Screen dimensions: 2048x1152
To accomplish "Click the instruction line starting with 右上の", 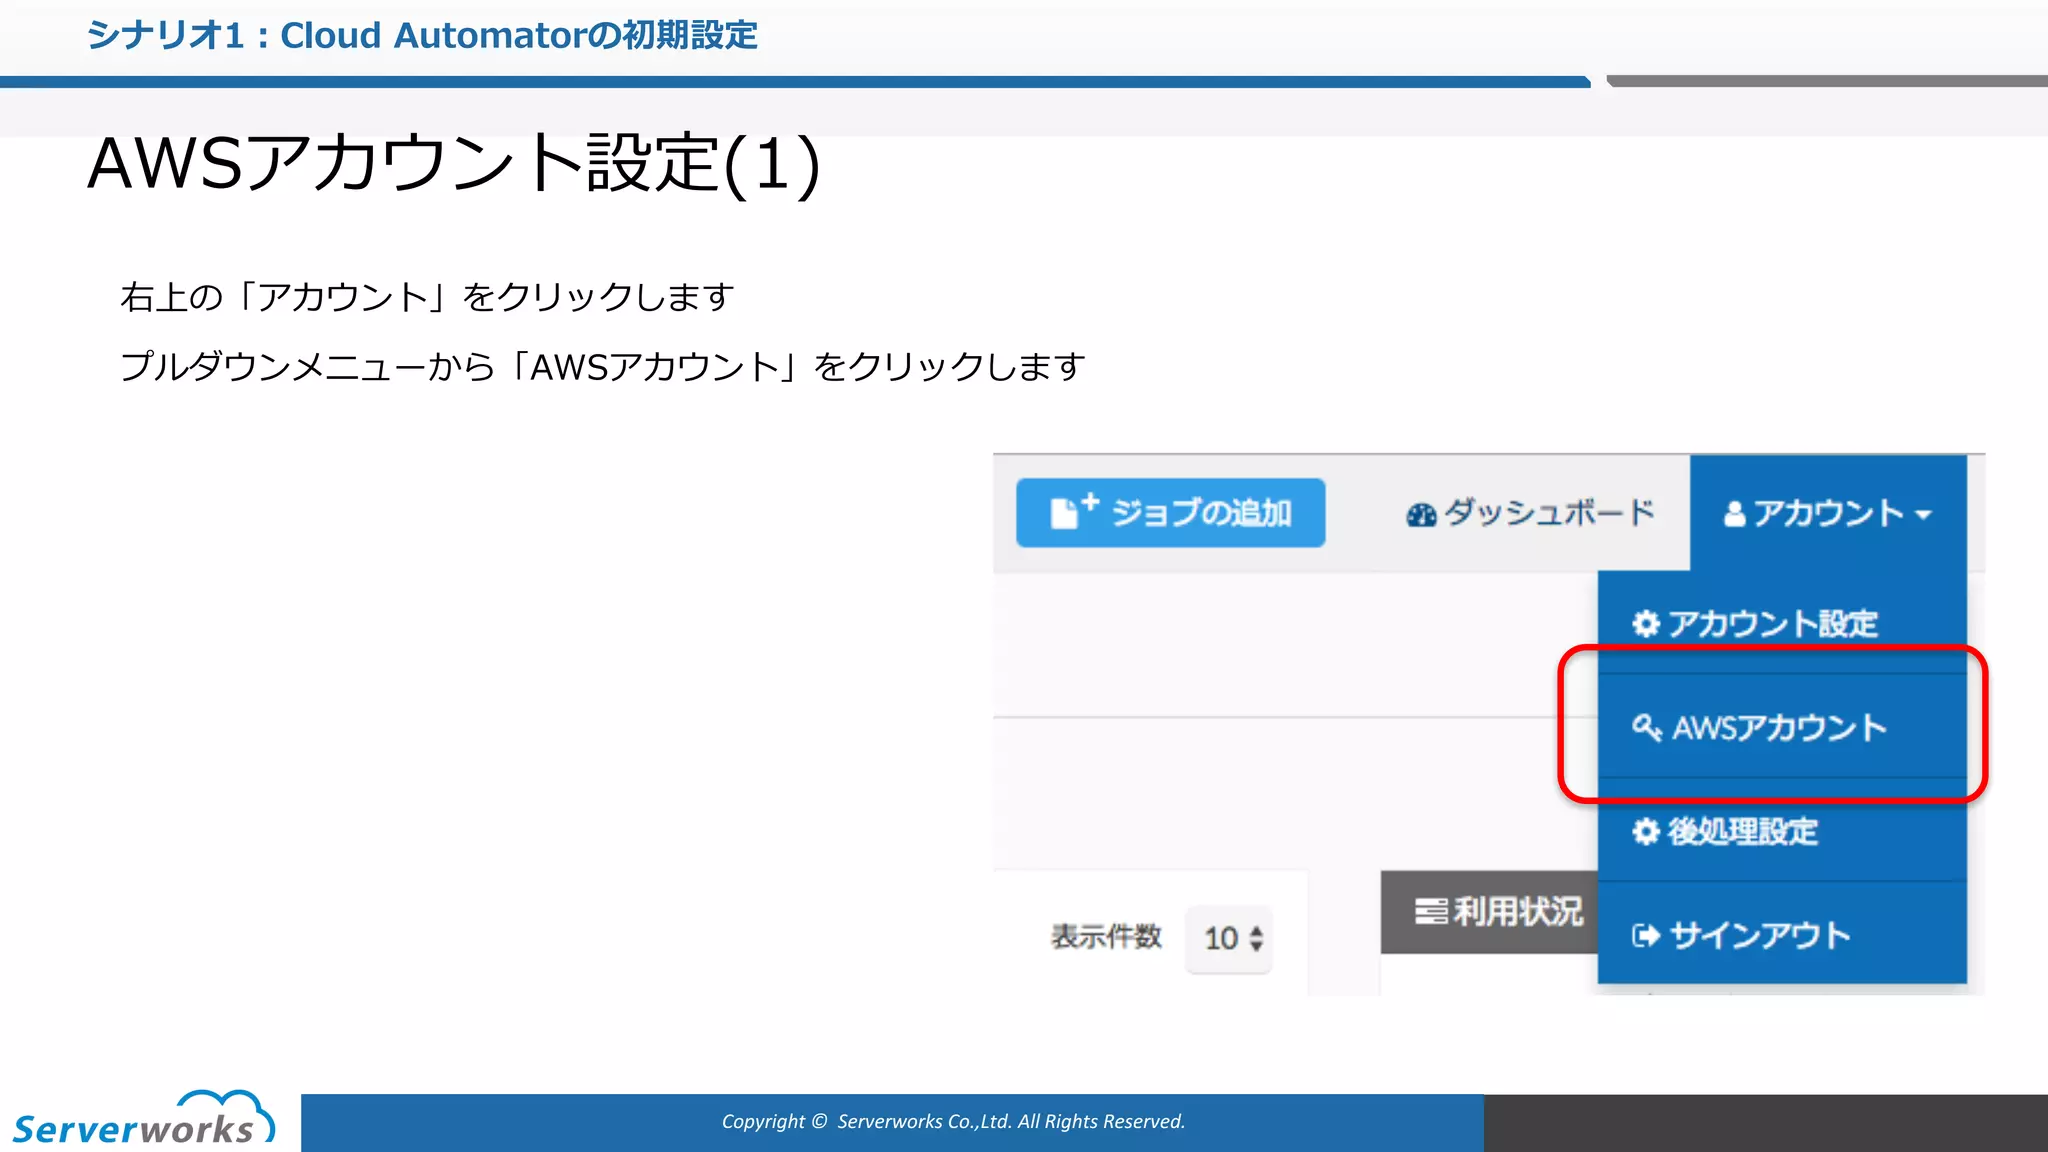I will (427, 297).
